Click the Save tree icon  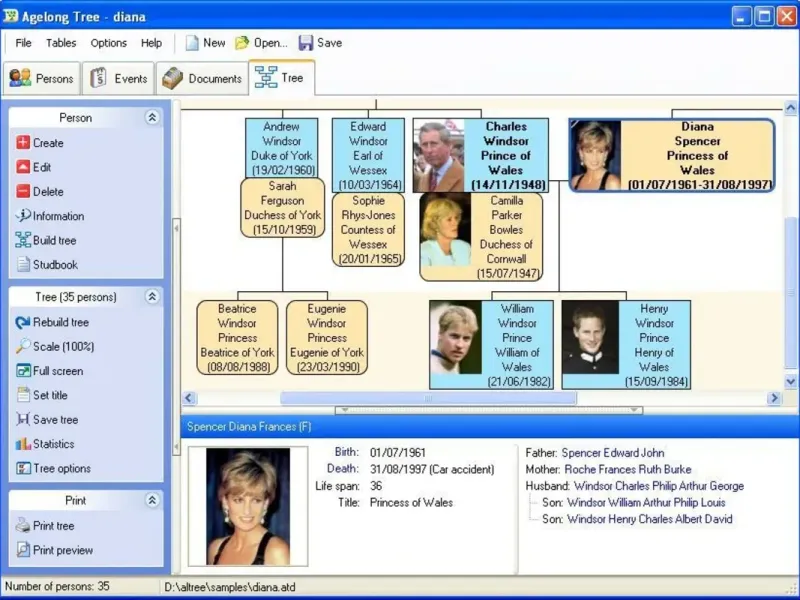pos(23,419)
